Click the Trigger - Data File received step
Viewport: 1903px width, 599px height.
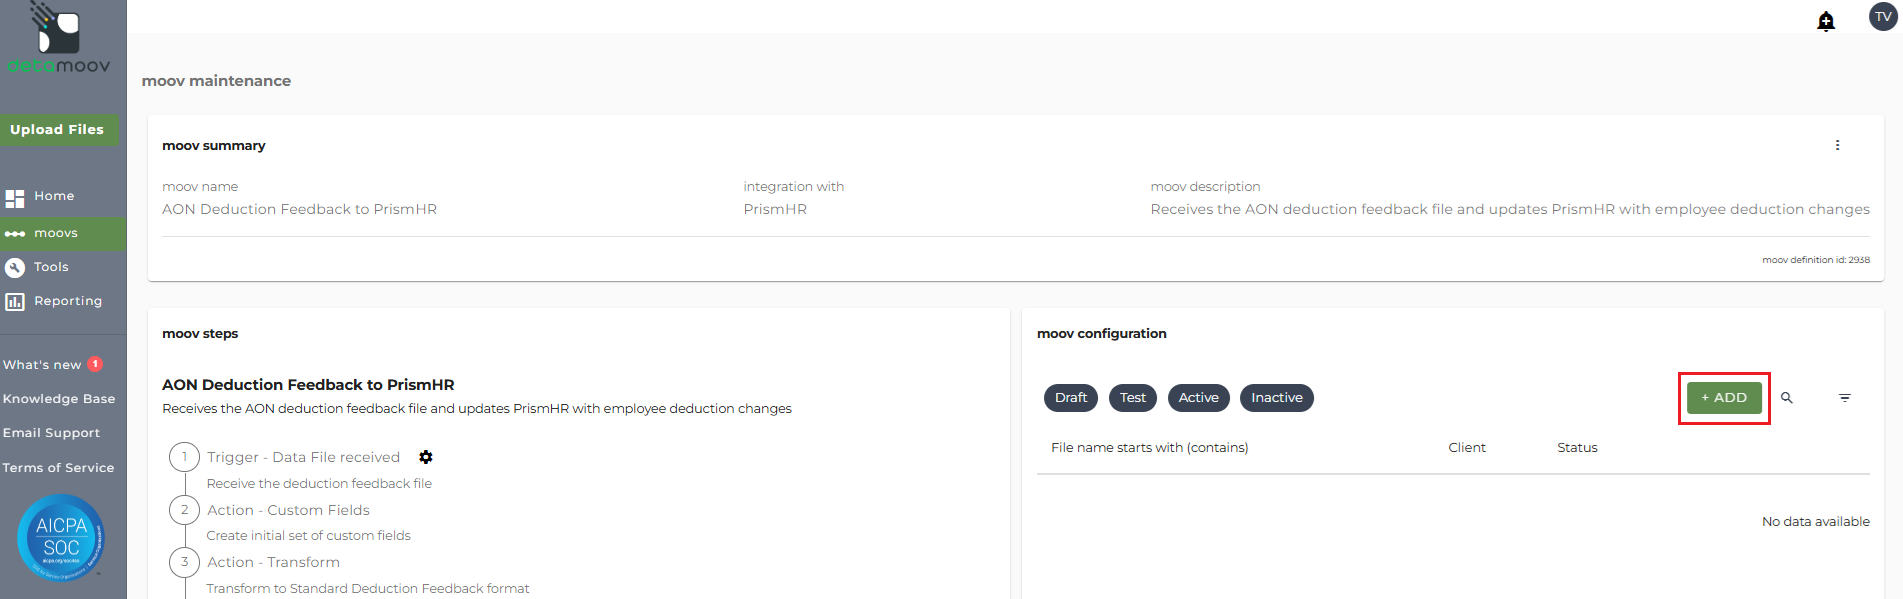click(303, 457)
